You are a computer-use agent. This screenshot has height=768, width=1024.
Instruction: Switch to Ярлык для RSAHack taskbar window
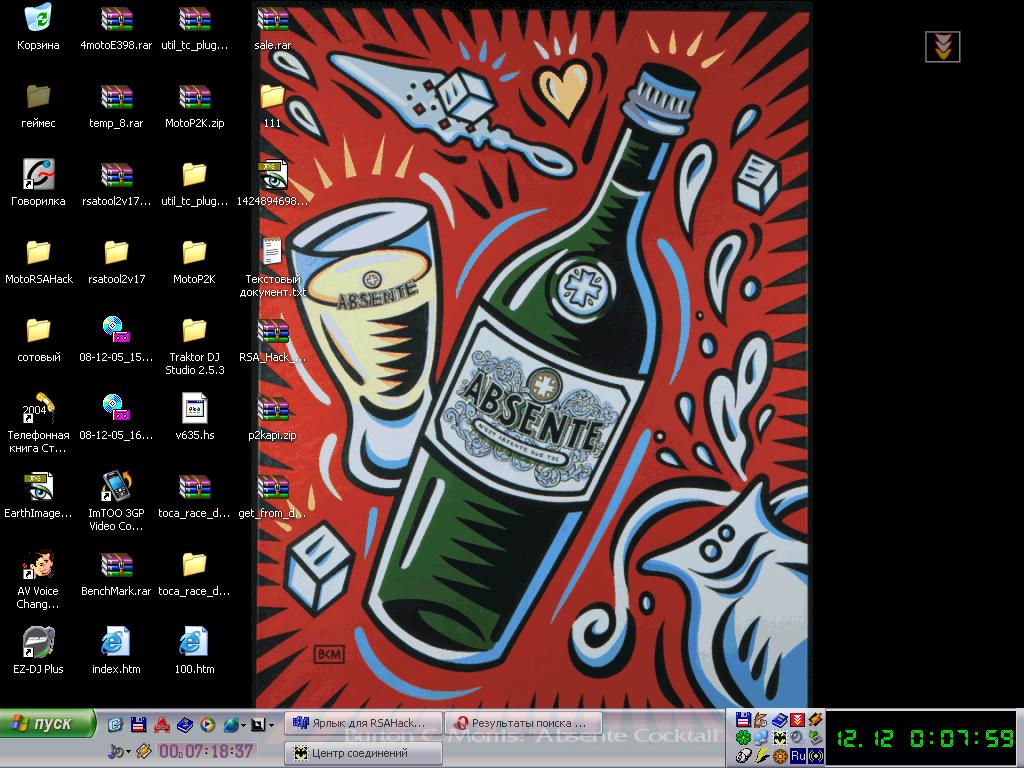[363, 723]
